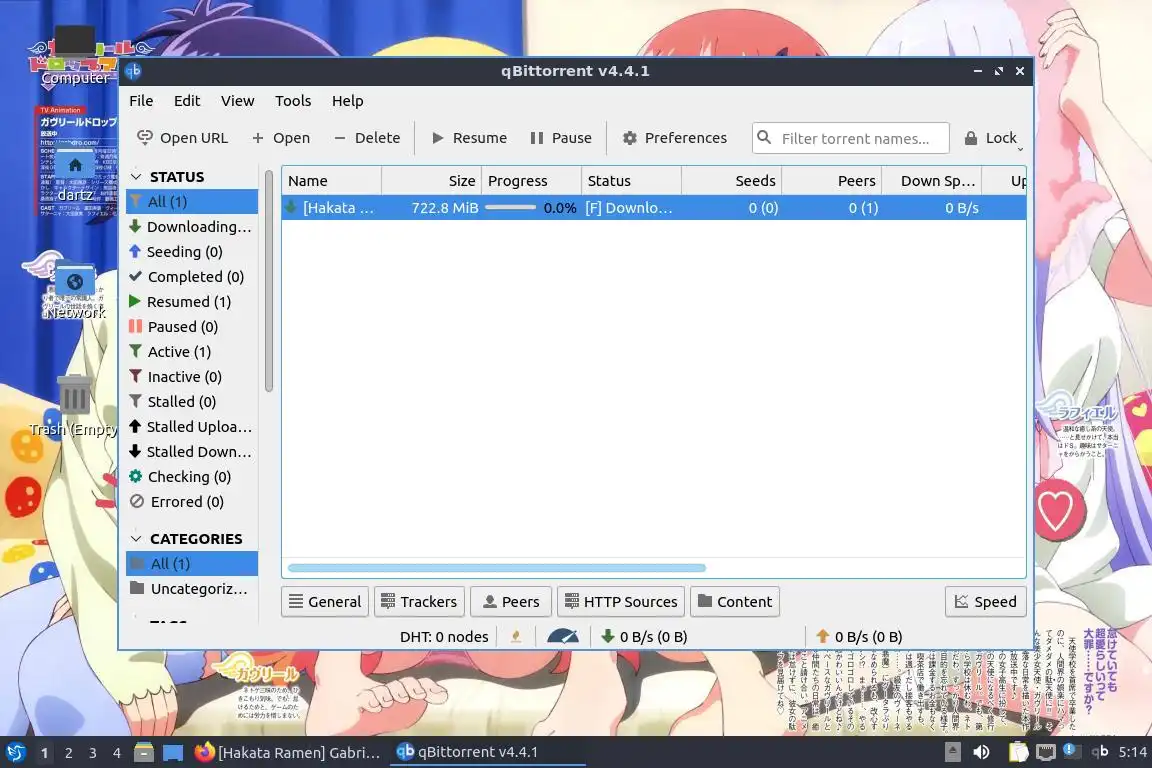Open the View menu
Screen dimensions: 1152x768
coord(237,101)
